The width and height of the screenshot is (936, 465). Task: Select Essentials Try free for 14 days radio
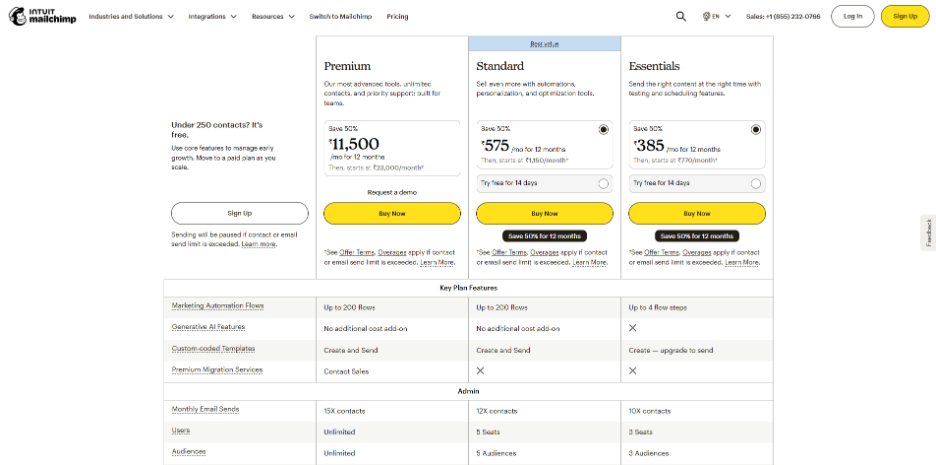pos(756,183)
